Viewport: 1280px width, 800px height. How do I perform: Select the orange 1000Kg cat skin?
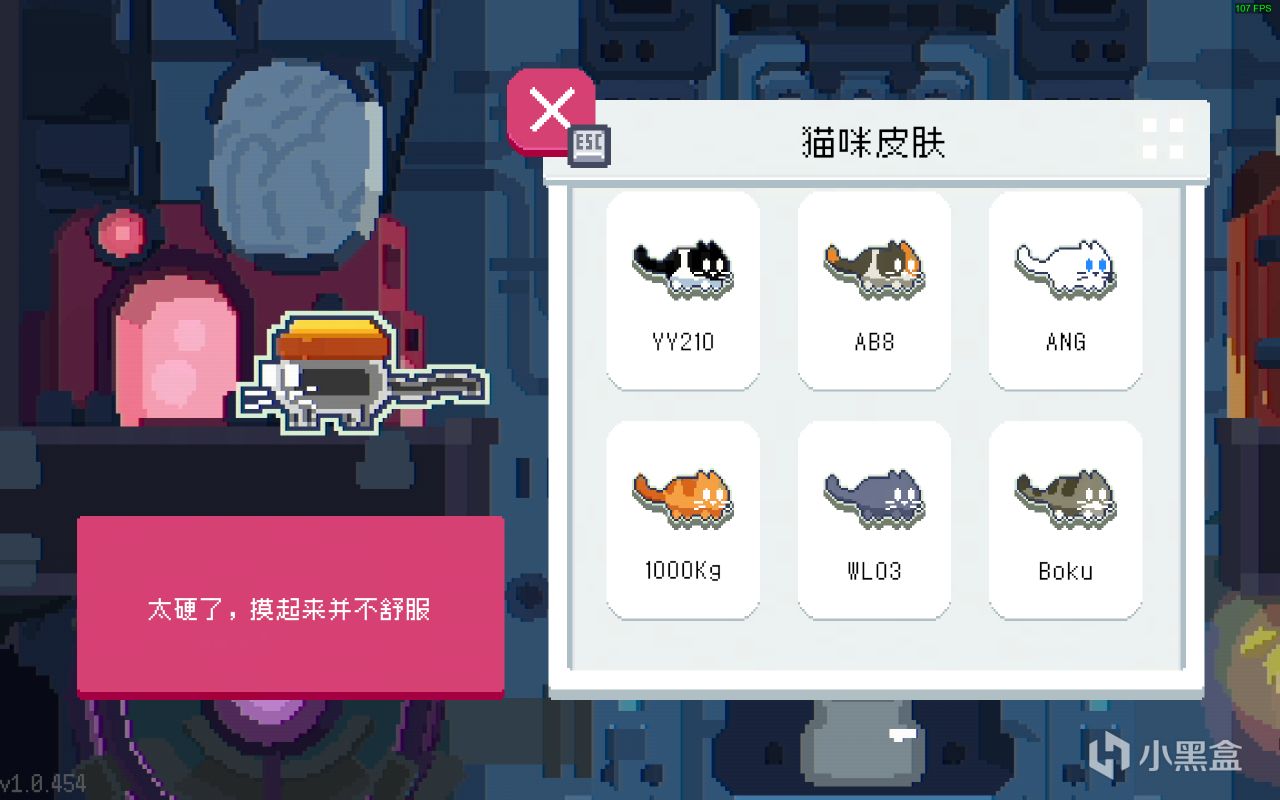pos(683,520)
